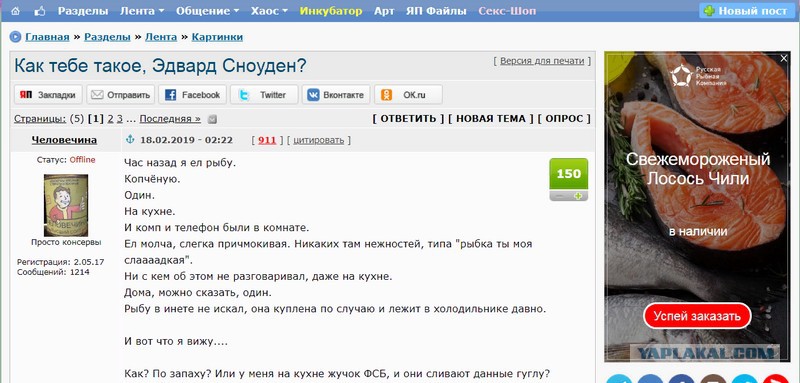Add to ЯП Закладки bookmarks
Image resolution: width=800 pixels, height=383 pixels.
[48, 95]
